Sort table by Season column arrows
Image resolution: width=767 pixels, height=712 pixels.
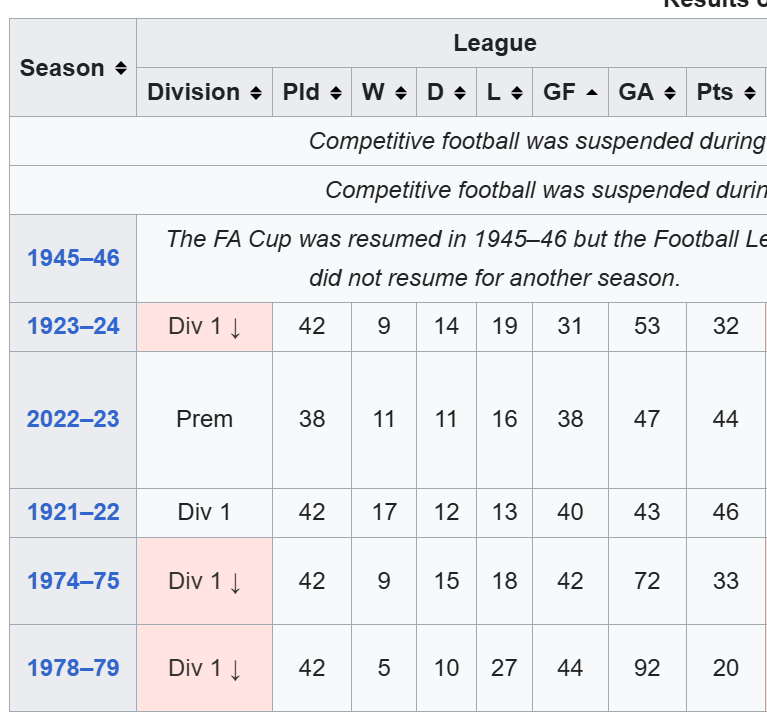121,68
